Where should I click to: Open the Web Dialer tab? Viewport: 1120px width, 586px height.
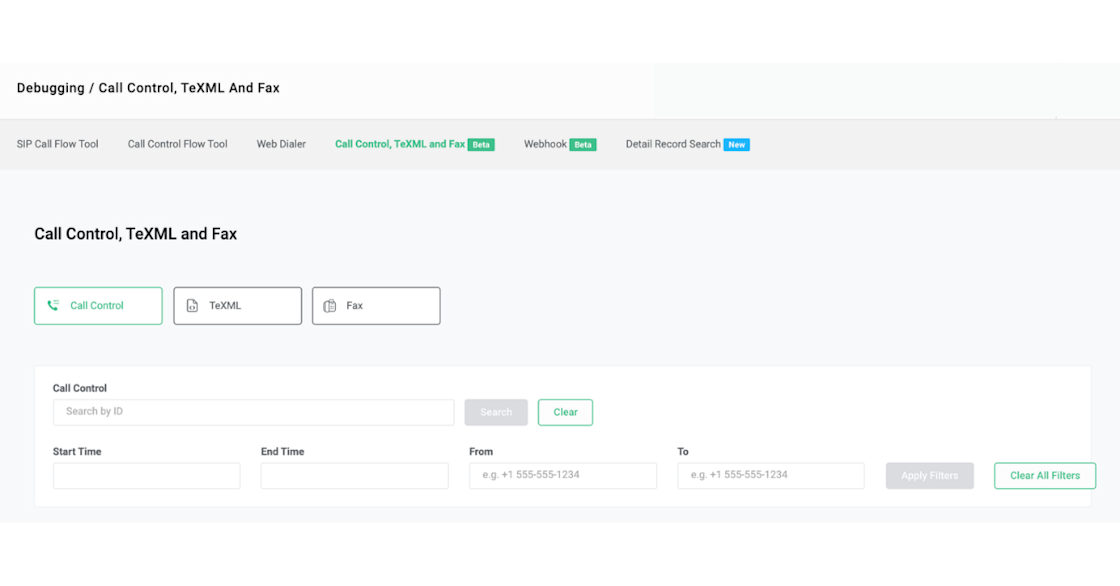pyautogui.click(x=281, y=144)
